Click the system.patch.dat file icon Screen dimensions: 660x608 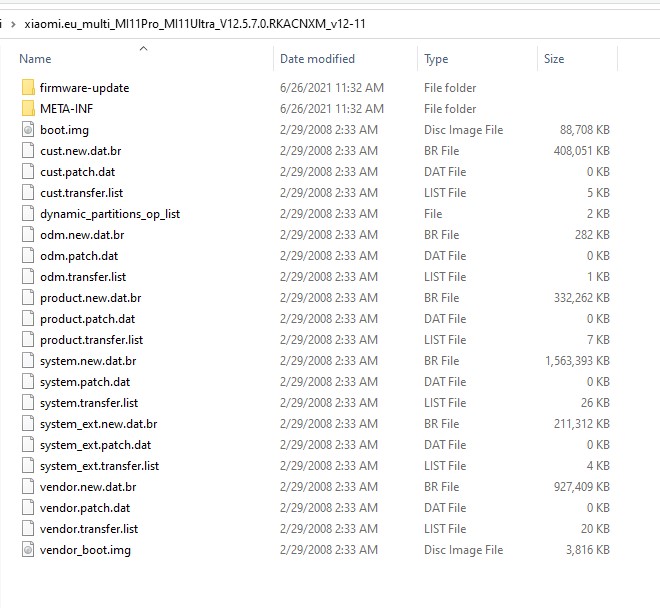(28, 382)
